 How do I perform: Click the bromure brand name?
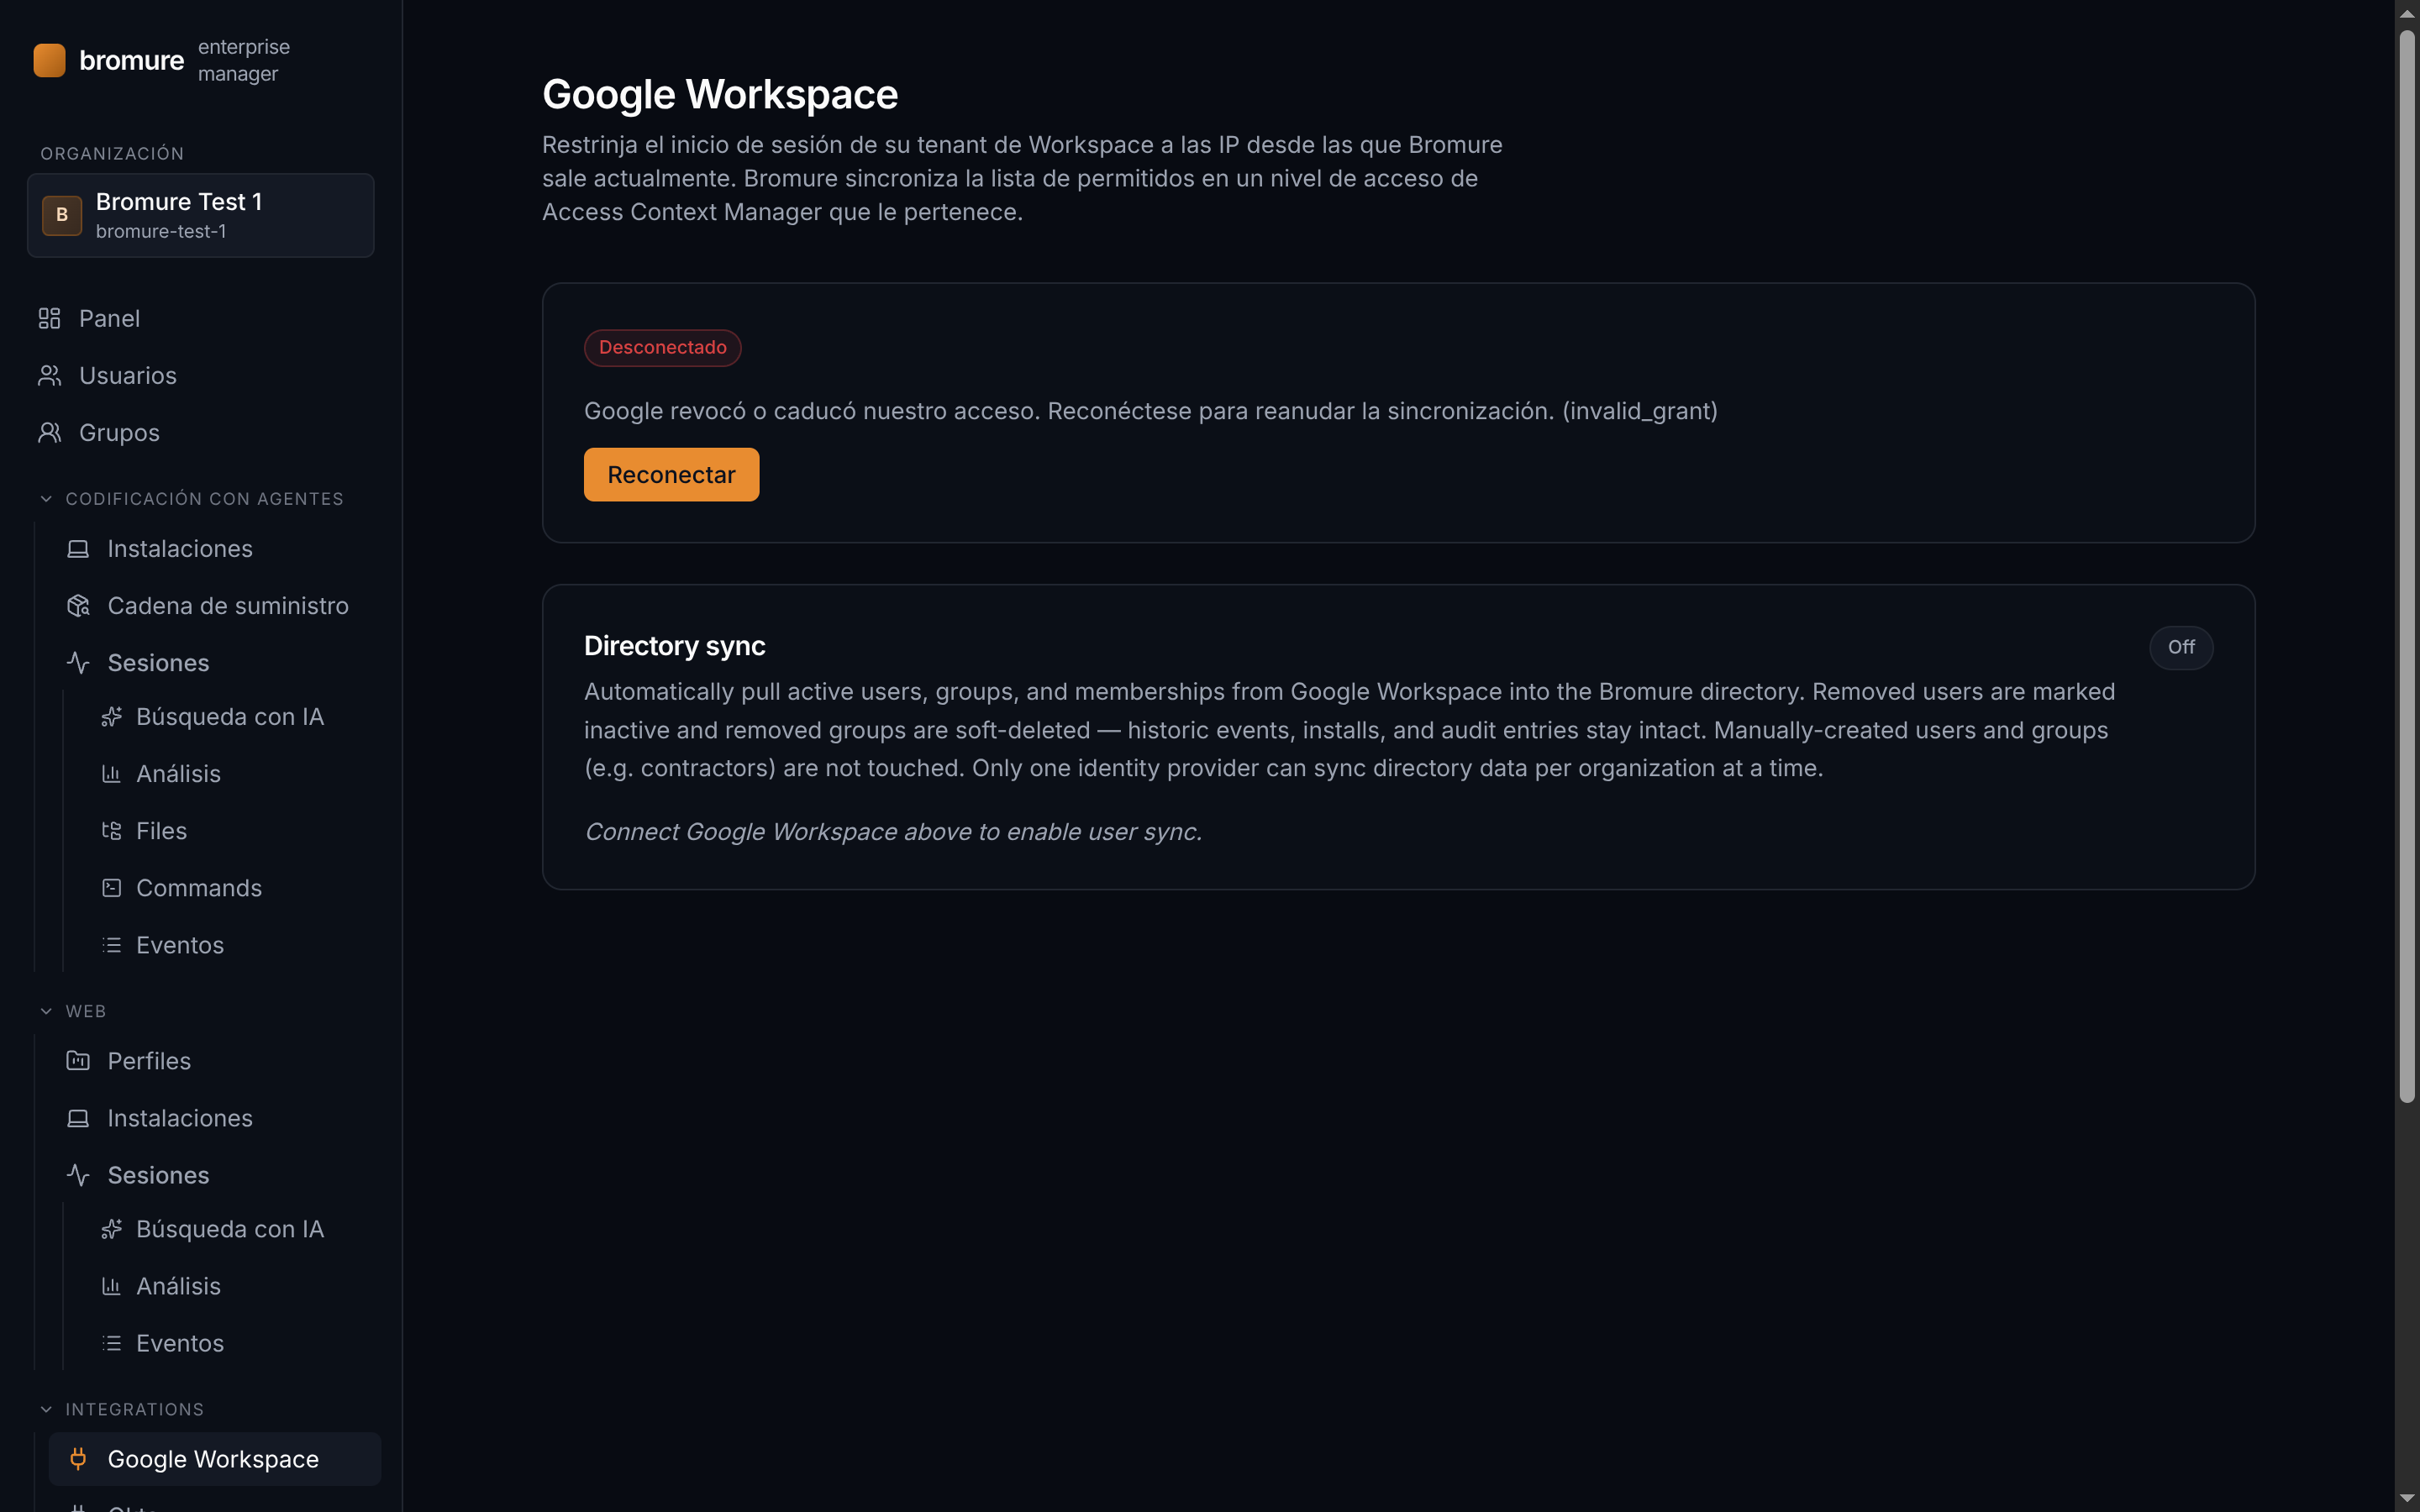(131, 60)
